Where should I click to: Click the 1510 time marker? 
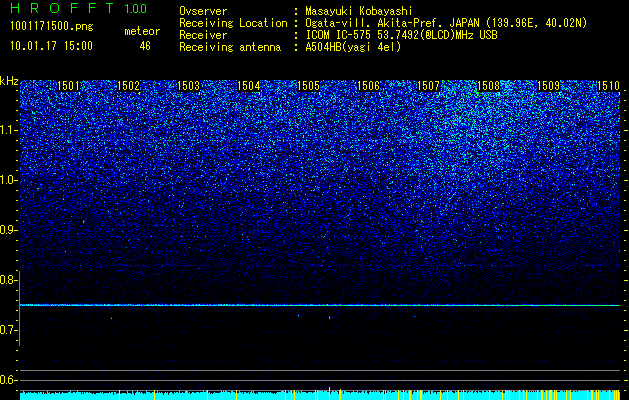pos(608,86)
